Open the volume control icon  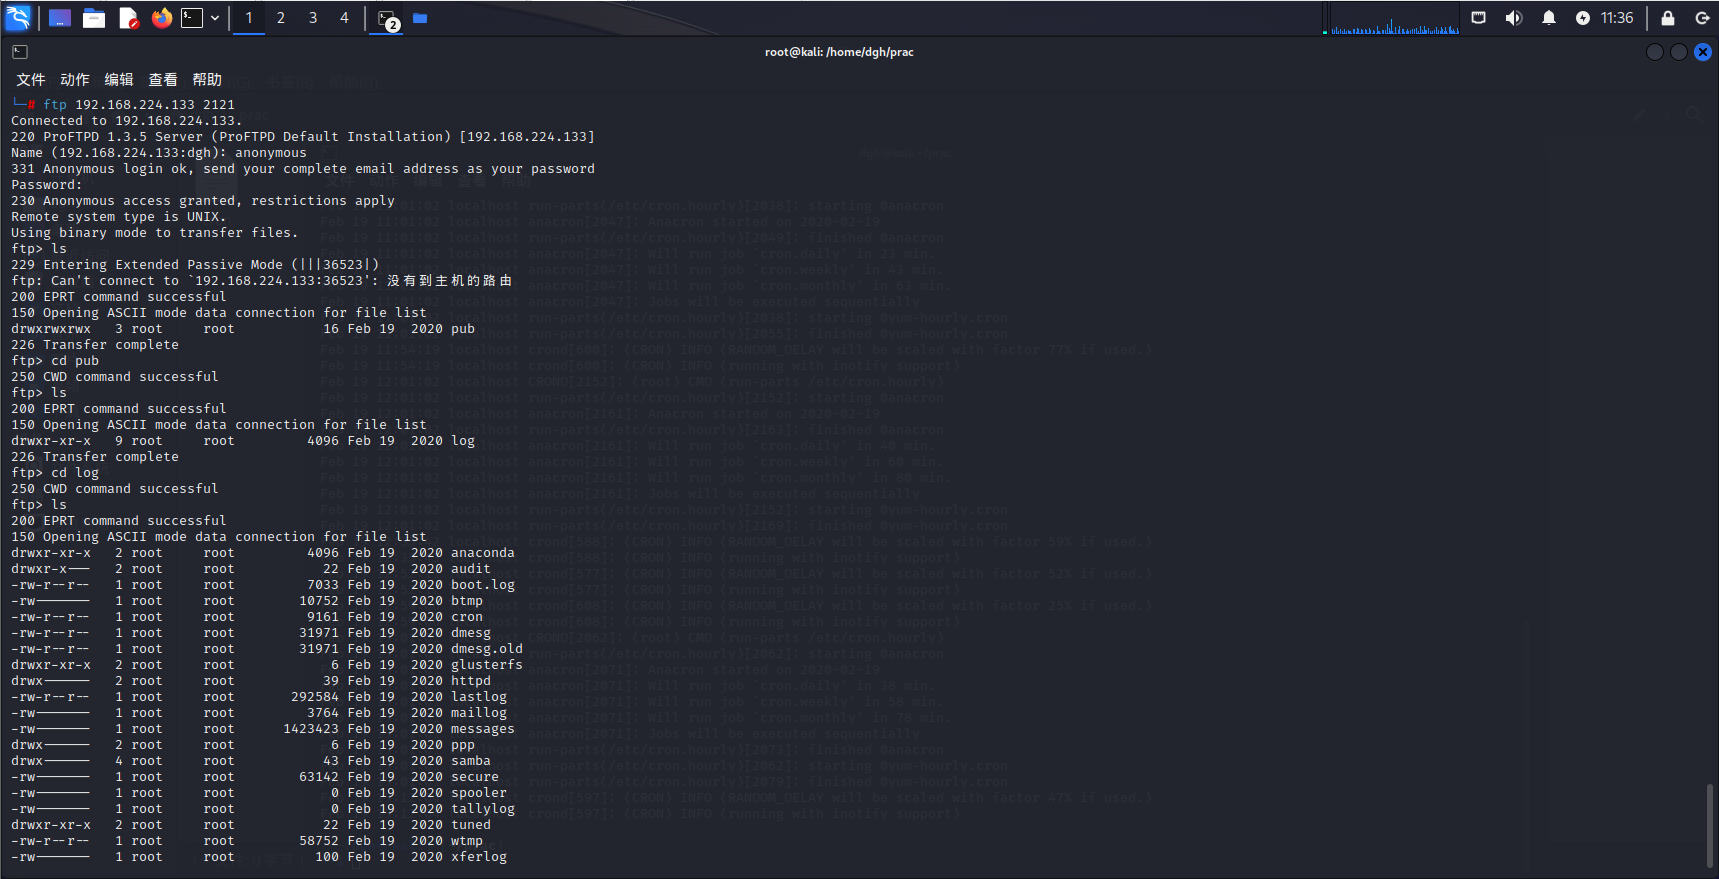pyautogui.click(x=1514, y=18)
